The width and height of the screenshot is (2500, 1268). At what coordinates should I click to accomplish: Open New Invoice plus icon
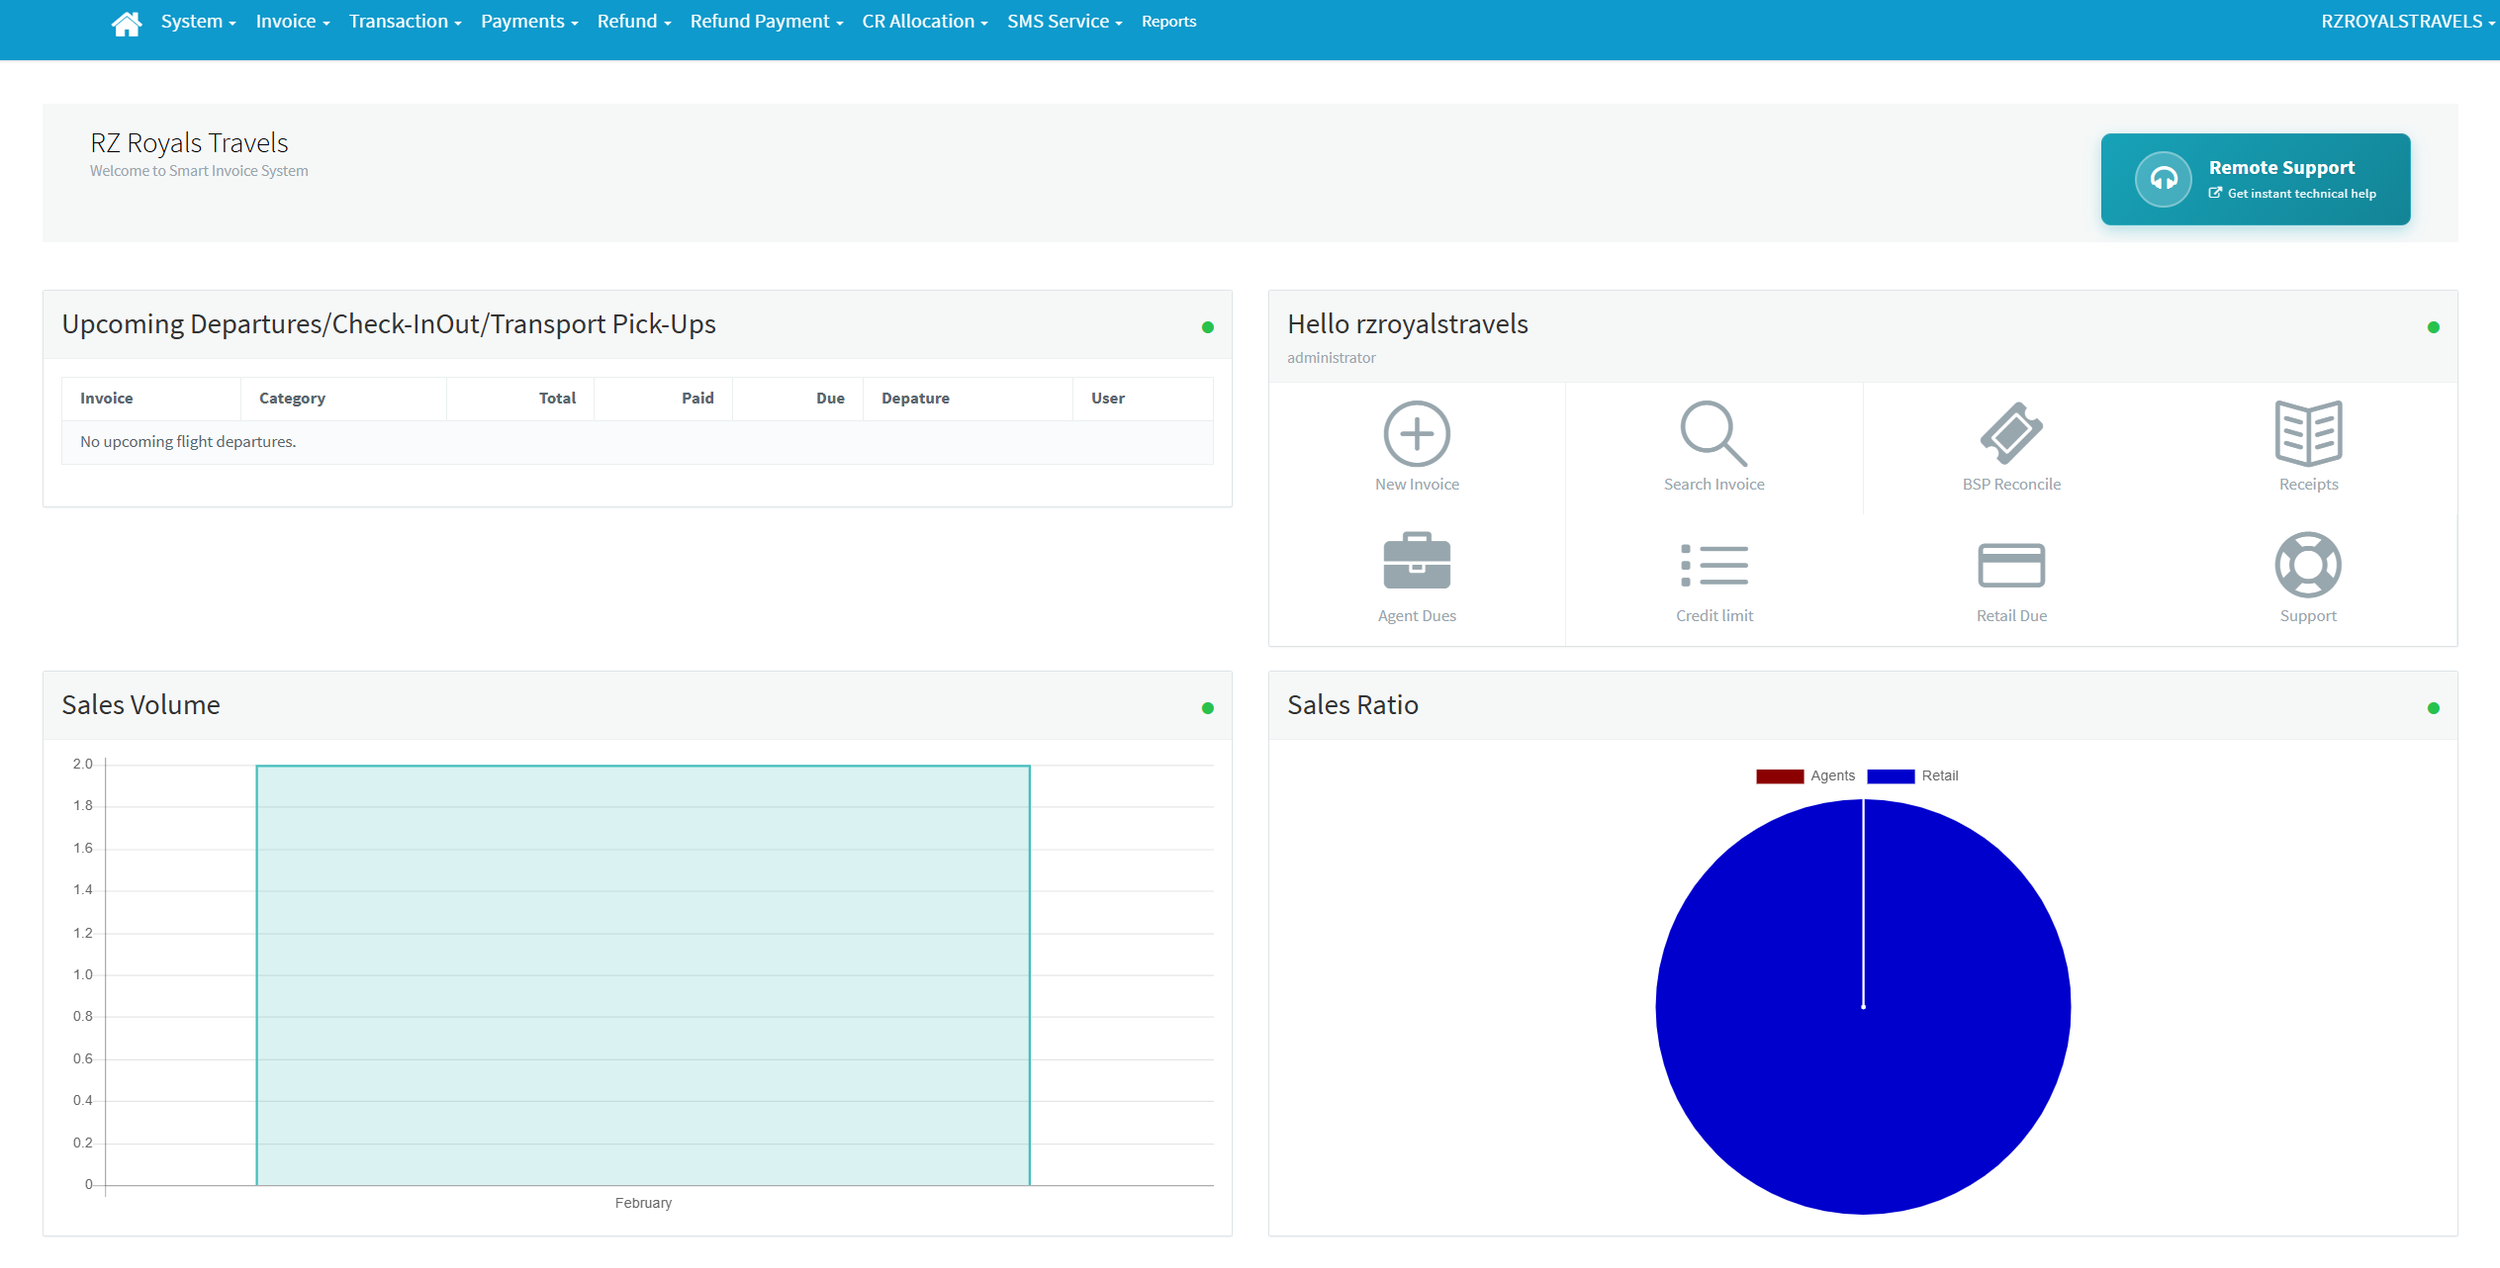point(1416,434)
